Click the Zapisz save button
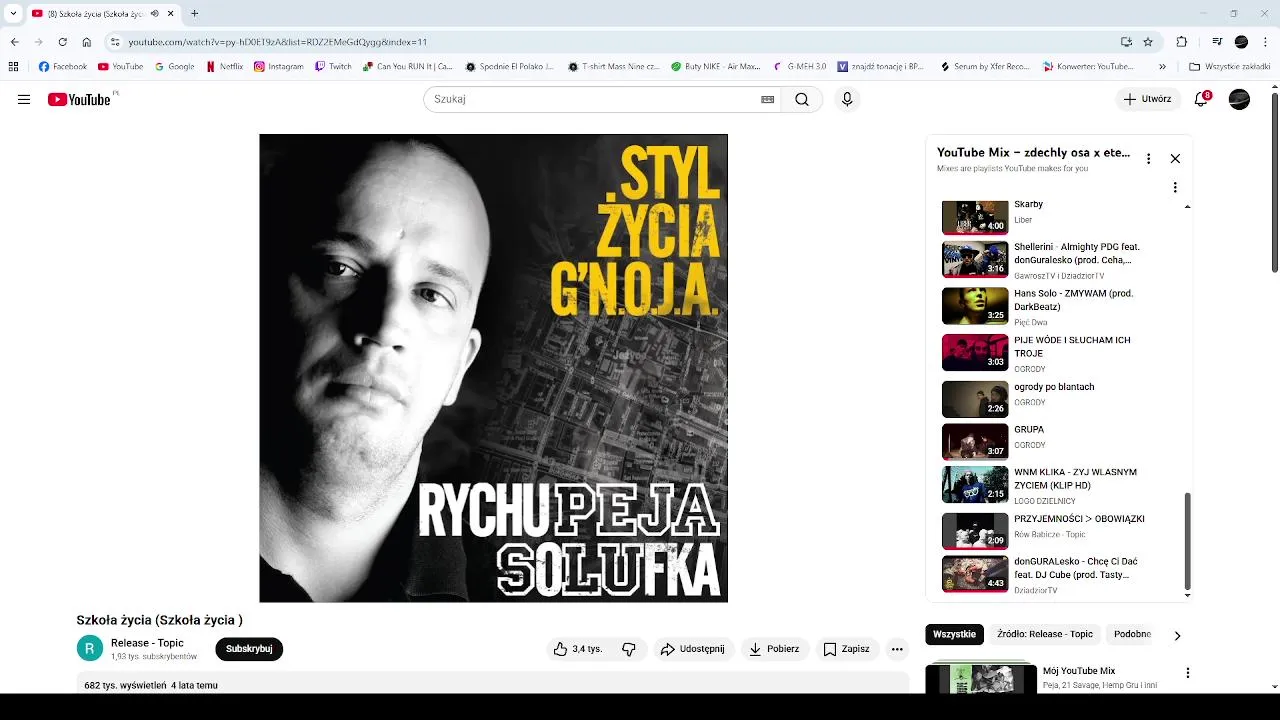Screen dimensions: 1280x720 pos(847,649)
